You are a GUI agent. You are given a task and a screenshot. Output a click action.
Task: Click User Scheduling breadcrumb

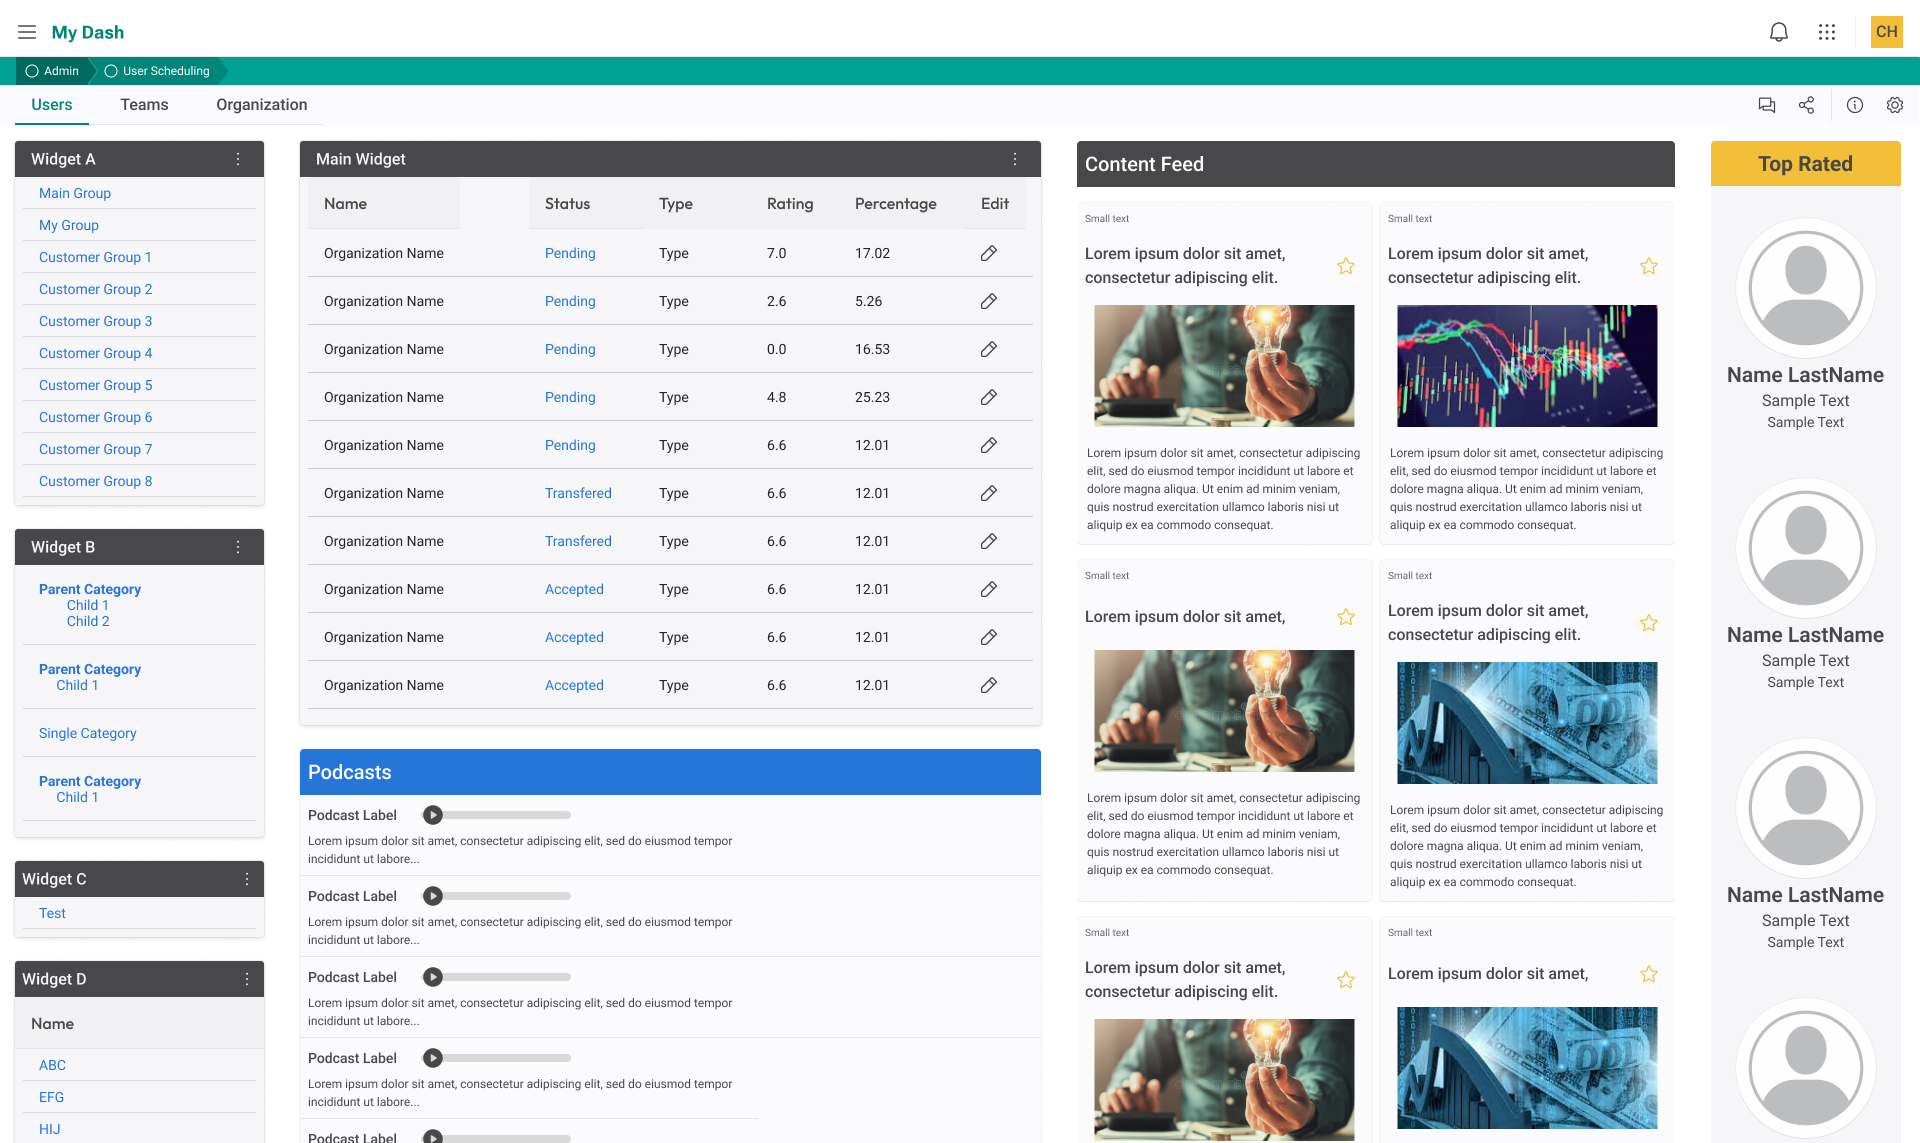[x=165, y=71]
